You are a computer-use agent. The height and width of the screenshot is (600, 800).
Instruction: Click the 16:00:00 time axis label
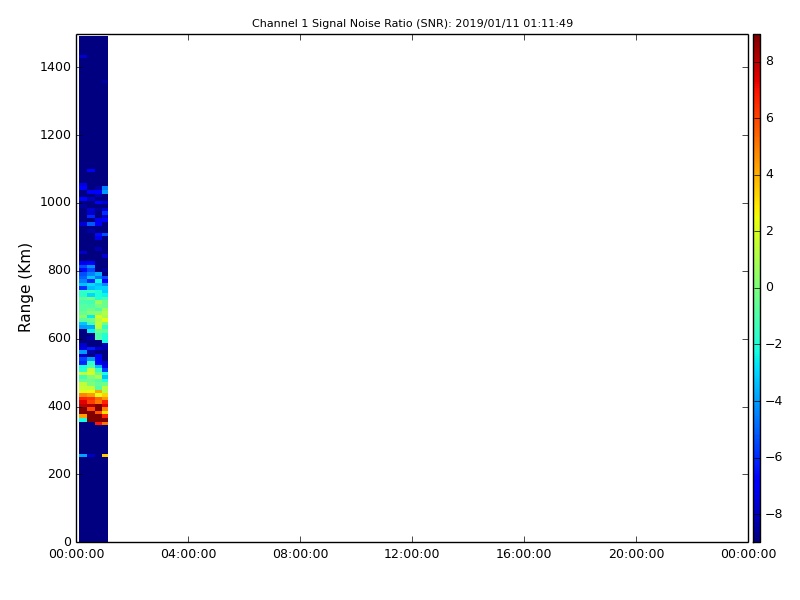[x=524, y=554]
